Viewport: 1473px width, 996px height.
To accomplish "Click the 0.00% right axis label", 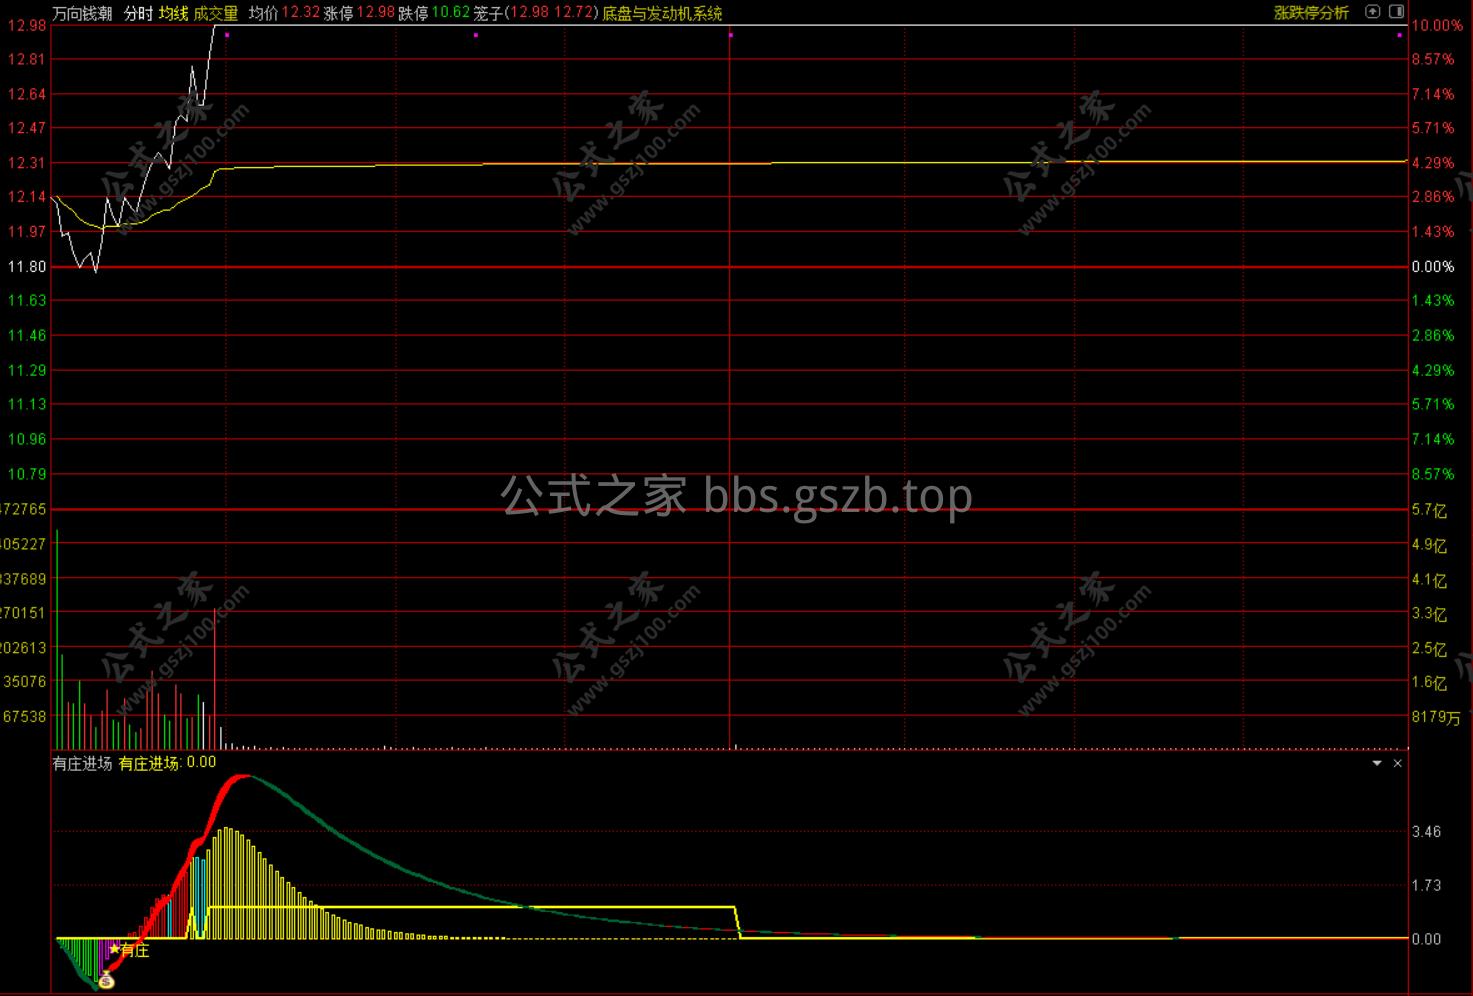I will (1433, 267).
